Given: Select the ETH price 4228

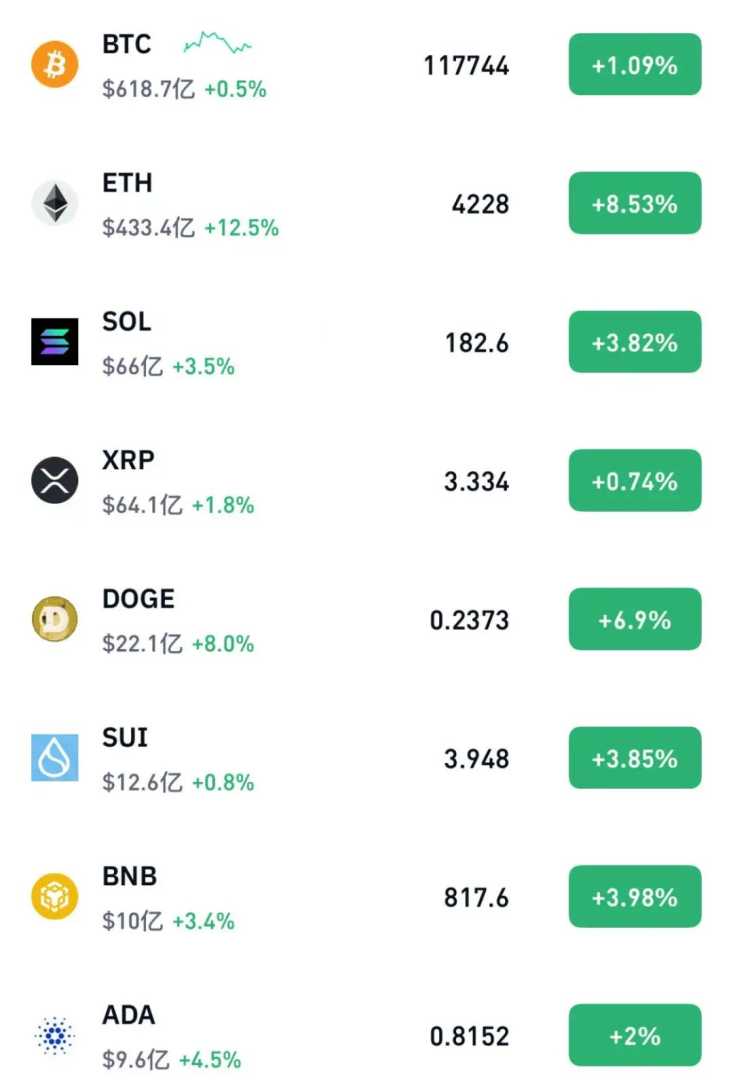Looking at the screenshot, I should pyautogui.click(x=480, y=205).
